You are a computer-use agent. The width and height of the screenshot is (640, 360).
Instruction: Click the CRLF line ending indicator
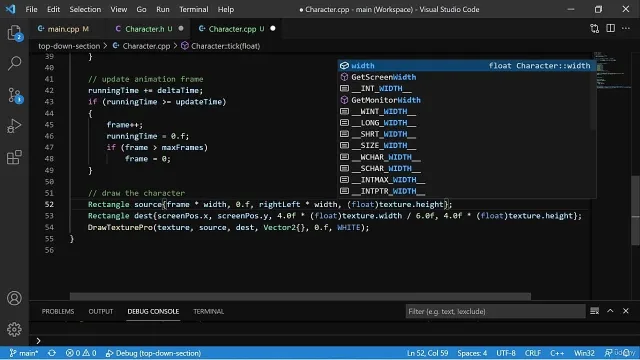pos(533,353)
